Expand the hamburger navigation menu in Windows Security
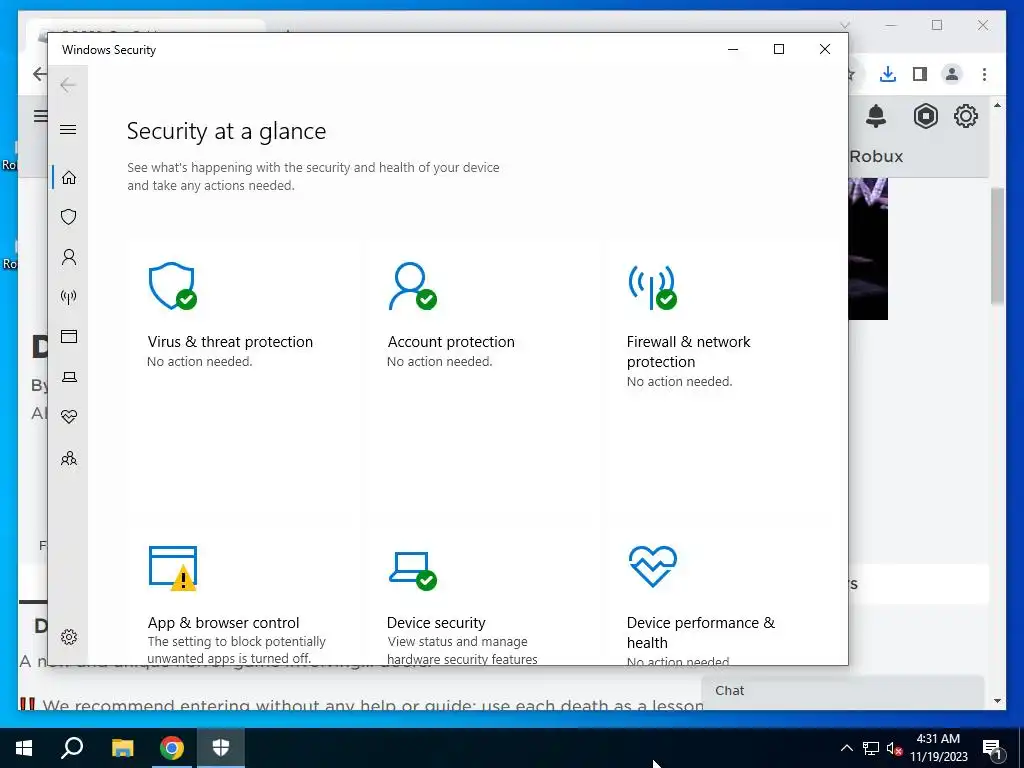Image resolution: width=1024 pixels, height=768 pixels. coord(68,129)
